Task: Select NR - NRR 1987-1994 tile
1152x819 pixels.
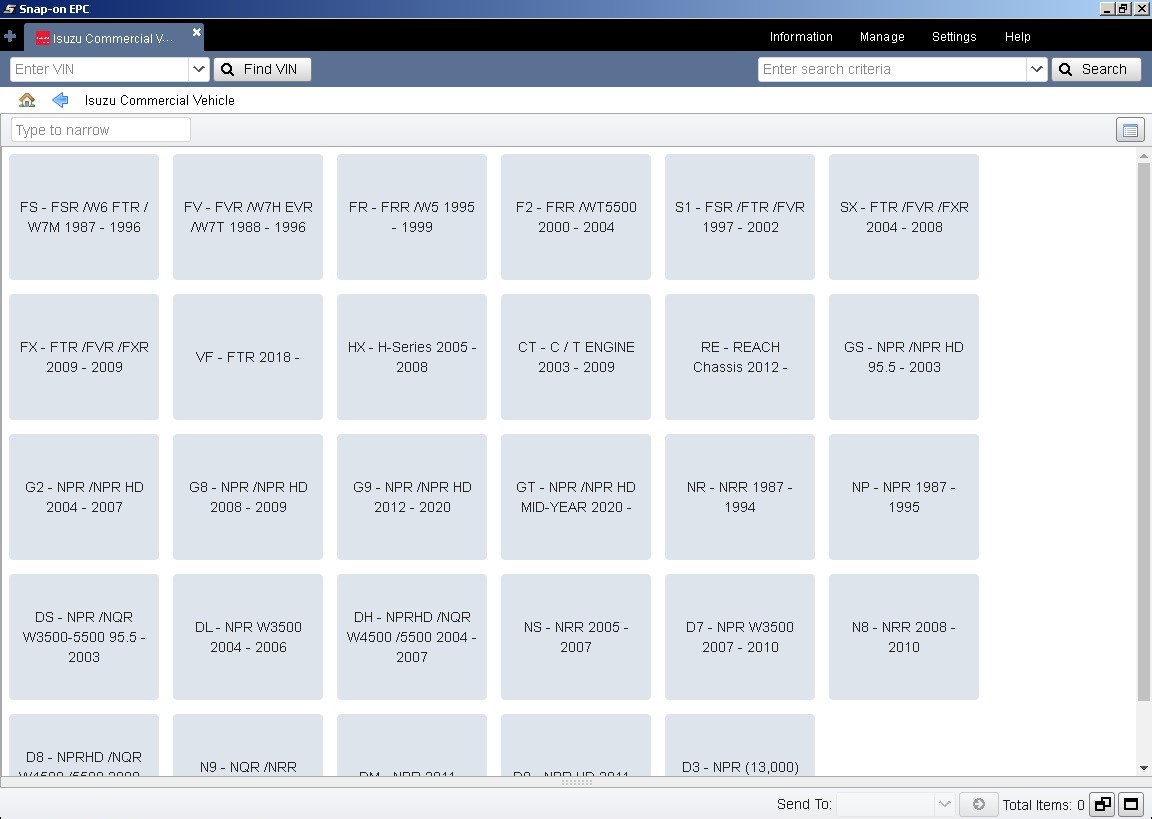Action: click(x=740, y=497)
